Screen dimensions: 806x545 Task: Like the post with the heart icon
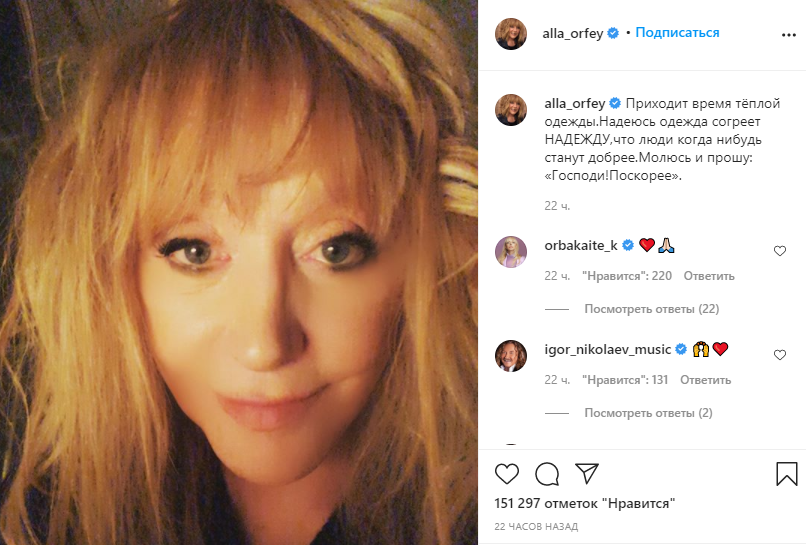coord(506,474)
